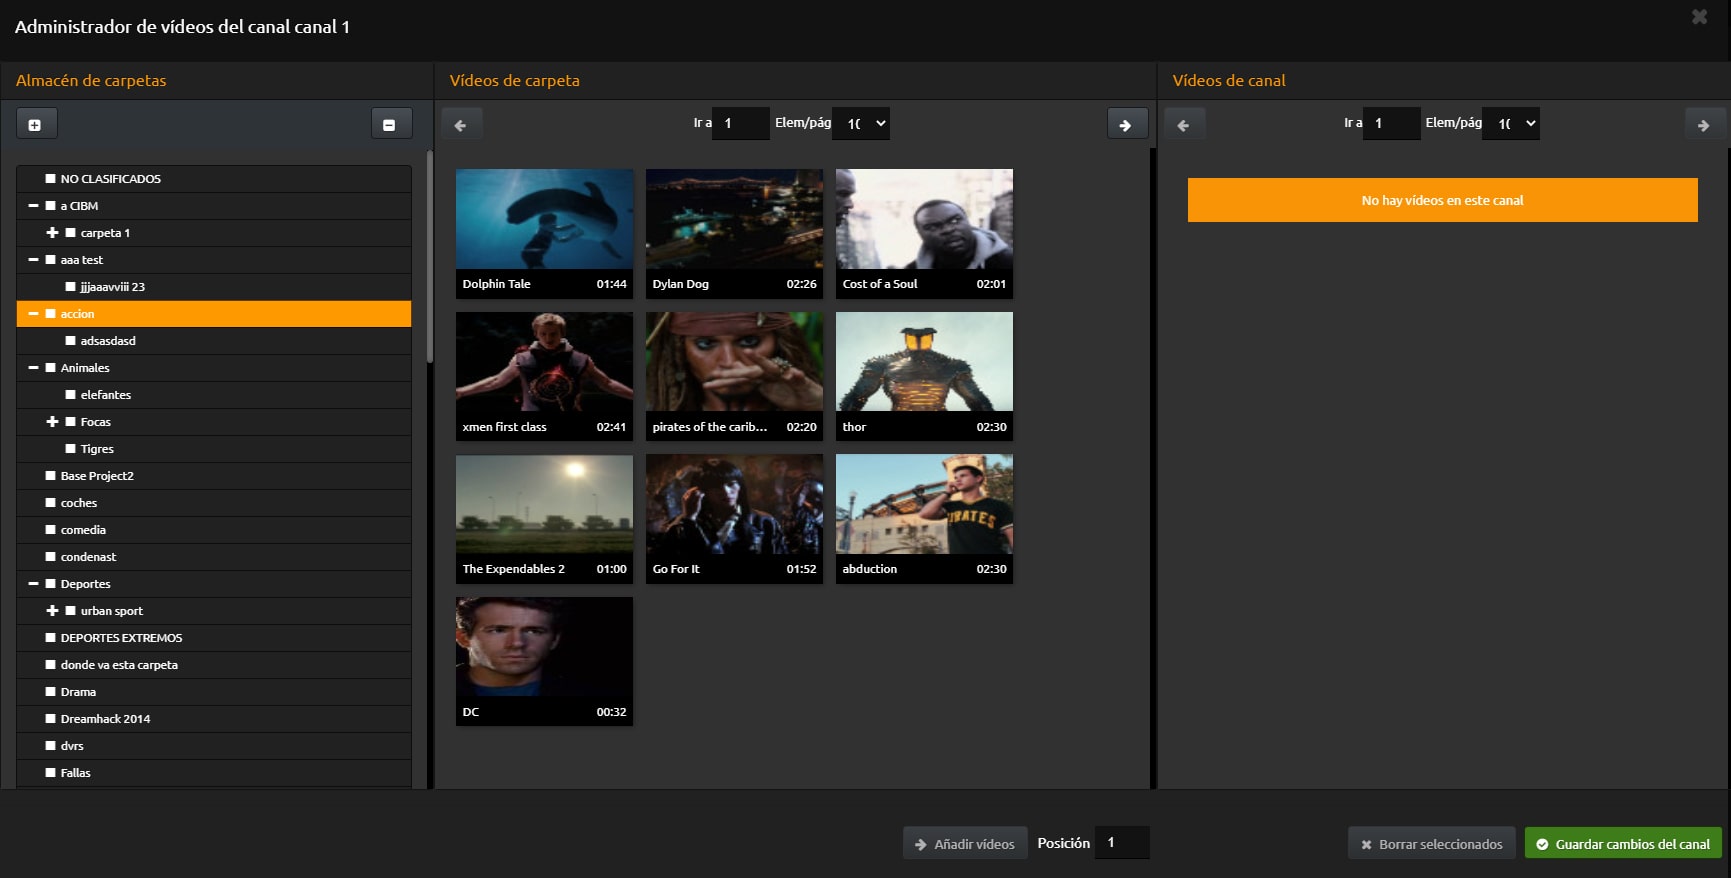Image resolution: width=1731 pixels, height=878 pixels.
Task: Collapse the a CIBM folder
Action: coord(33,205)
